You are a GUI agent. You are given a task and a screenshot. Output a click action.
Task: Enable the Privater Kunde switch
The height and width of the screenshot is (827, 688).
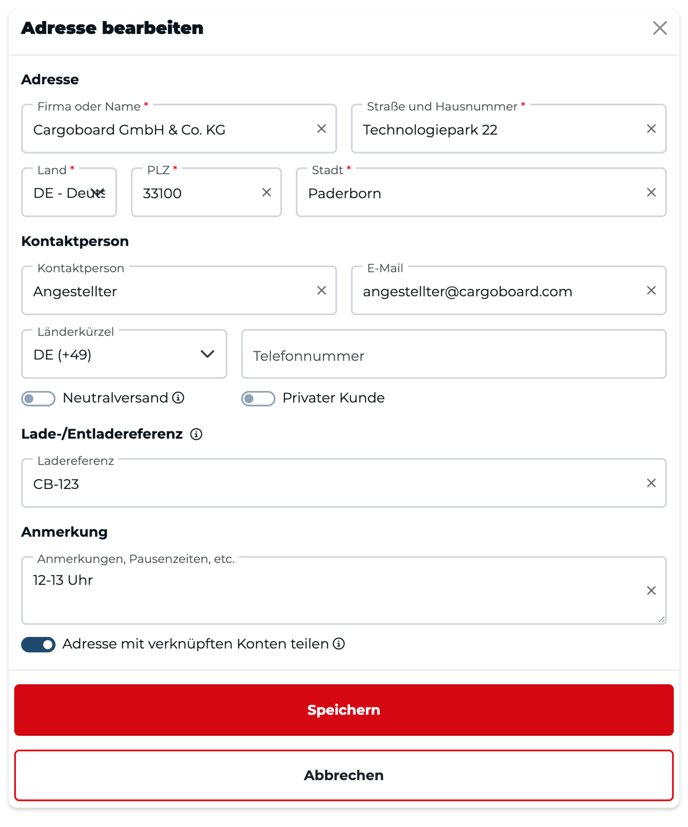pyautogui.click(x=258, y=399)
